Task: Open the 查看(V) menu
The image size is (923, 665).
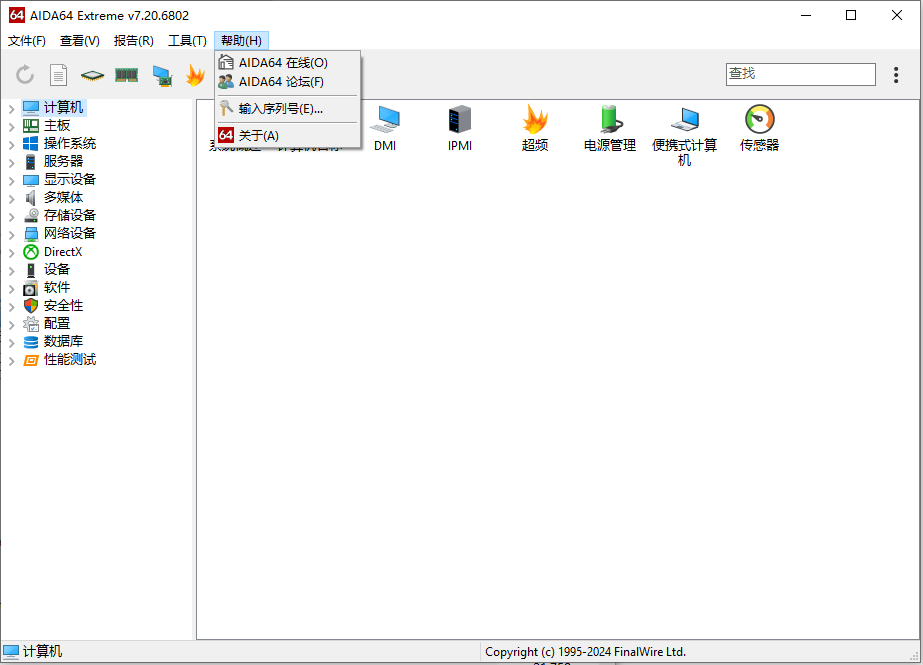Action: pyautogui.click(x=79, y=41)
